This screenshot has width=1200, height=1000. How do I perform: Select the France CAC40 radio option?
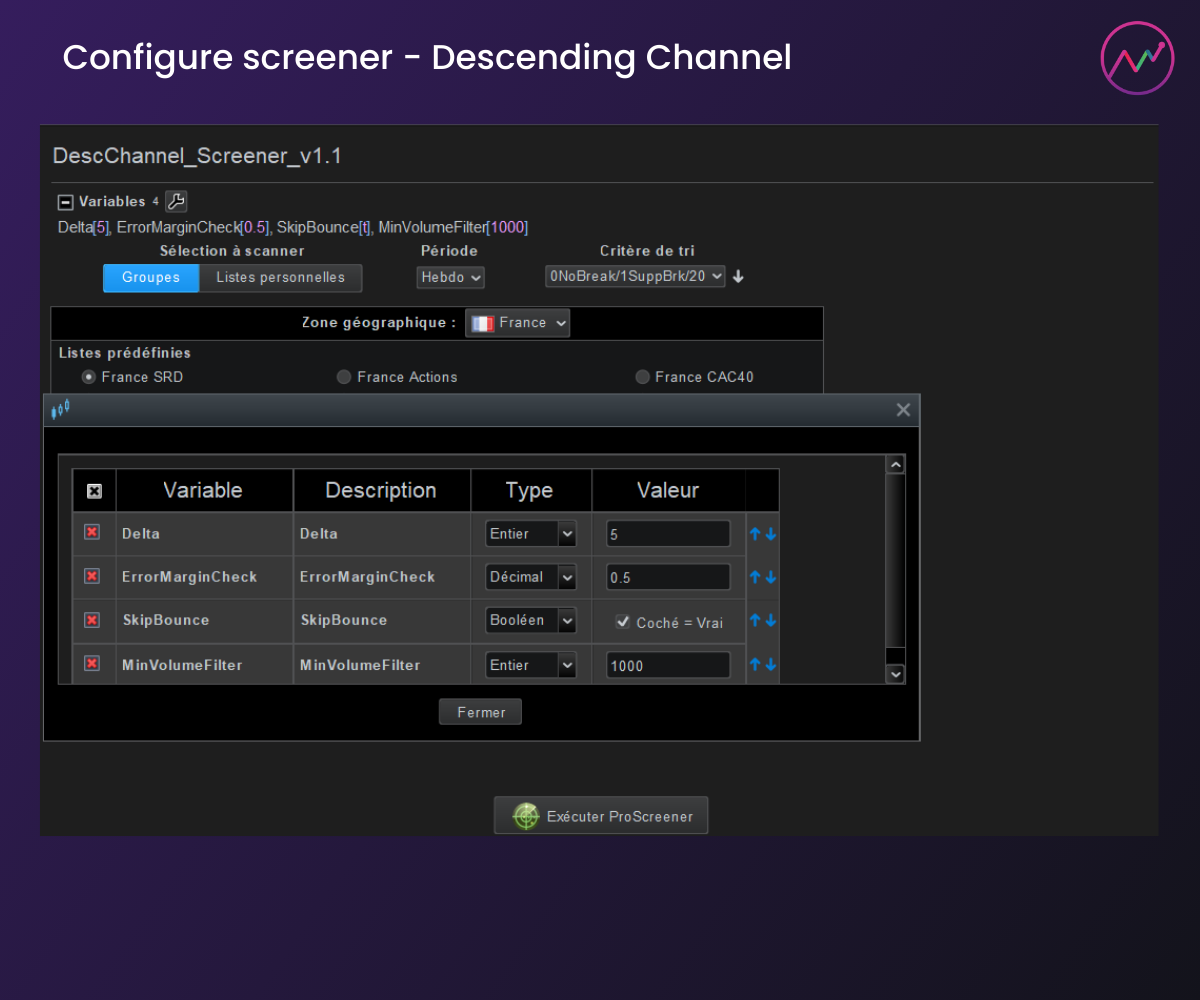point(642,377)
